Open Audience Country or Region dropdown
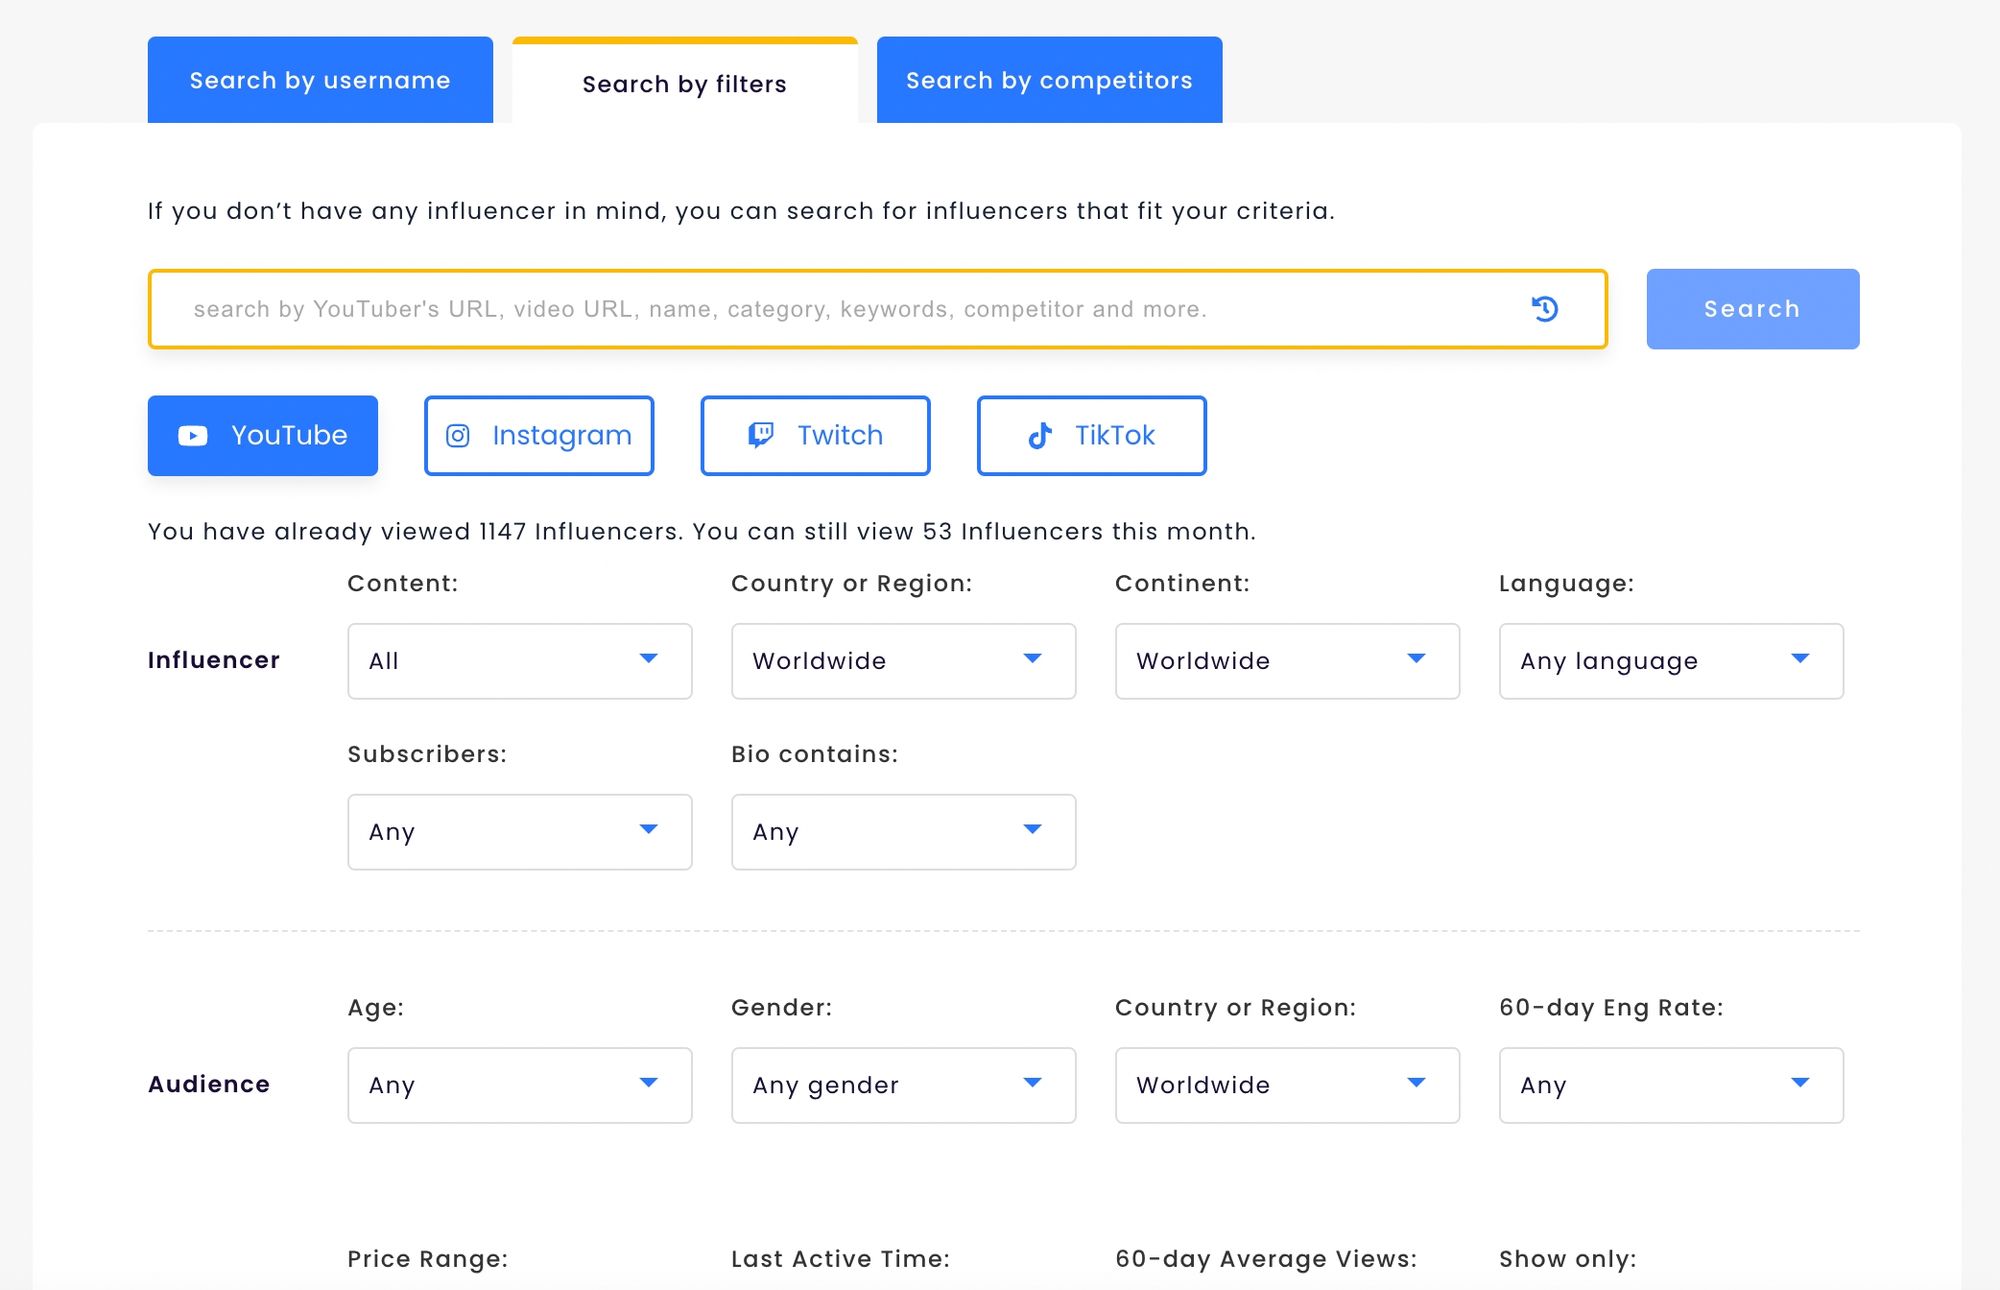 [1288, 1085]
